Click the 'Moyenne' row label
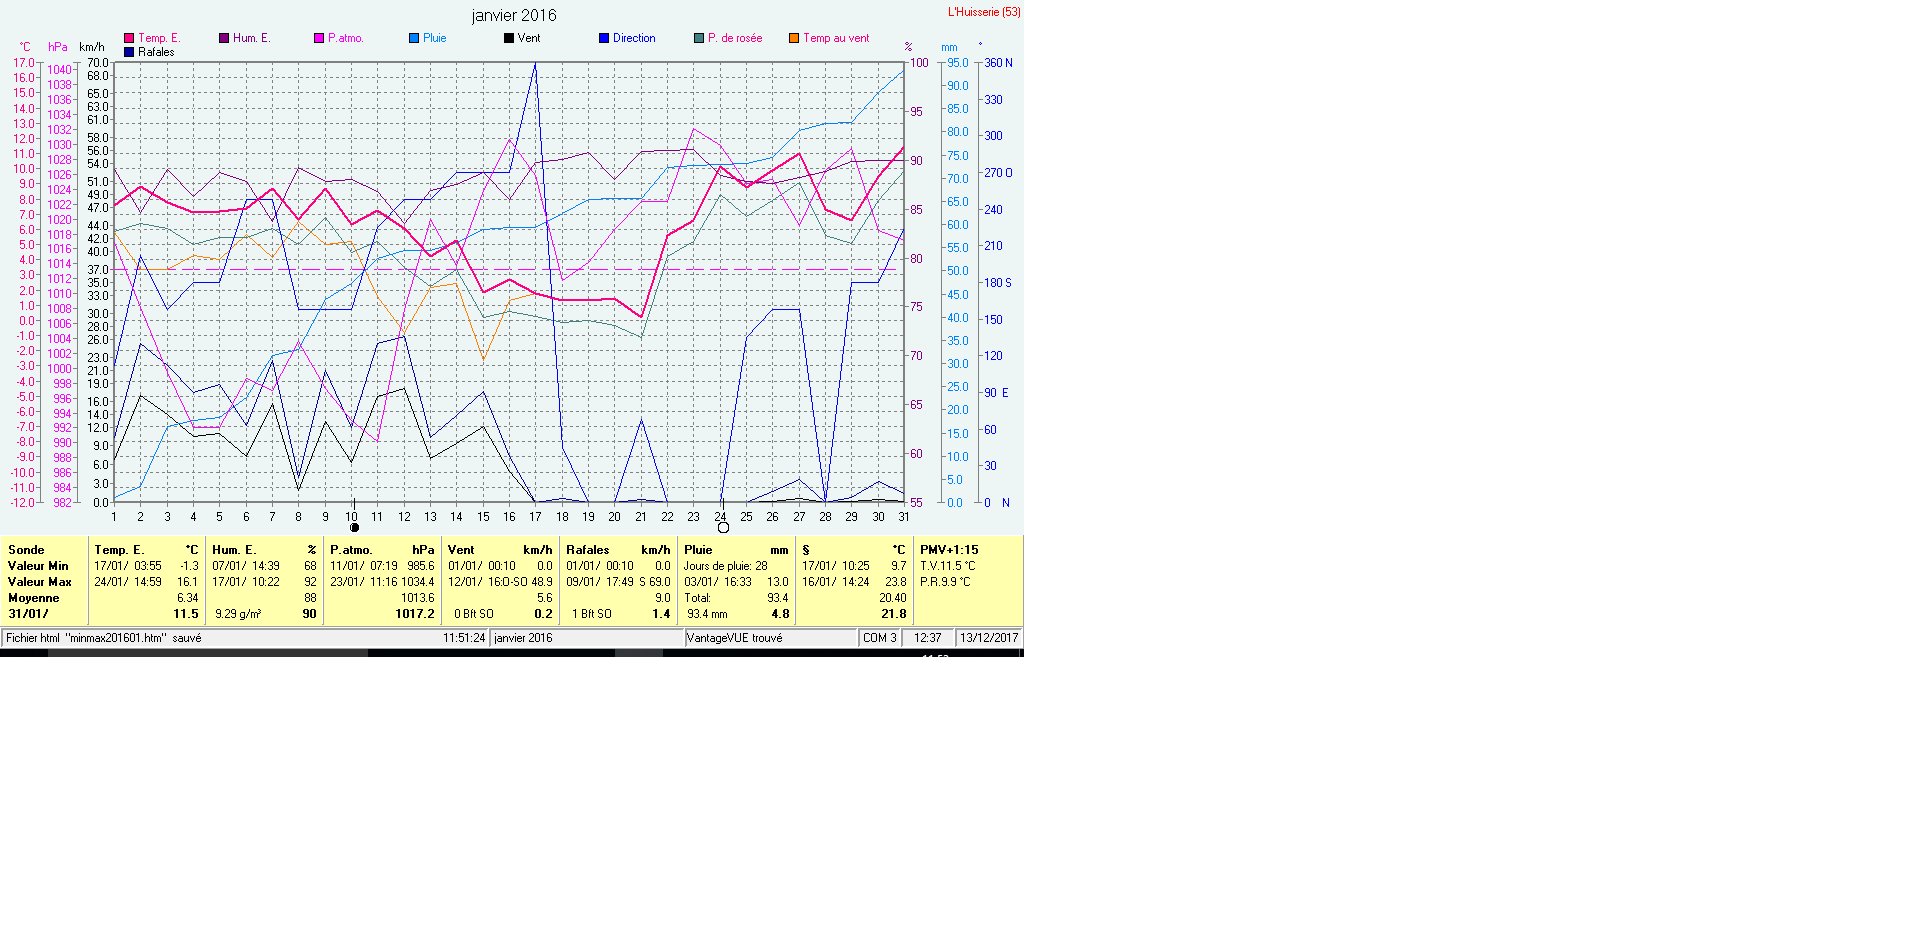 click(34, 598)
